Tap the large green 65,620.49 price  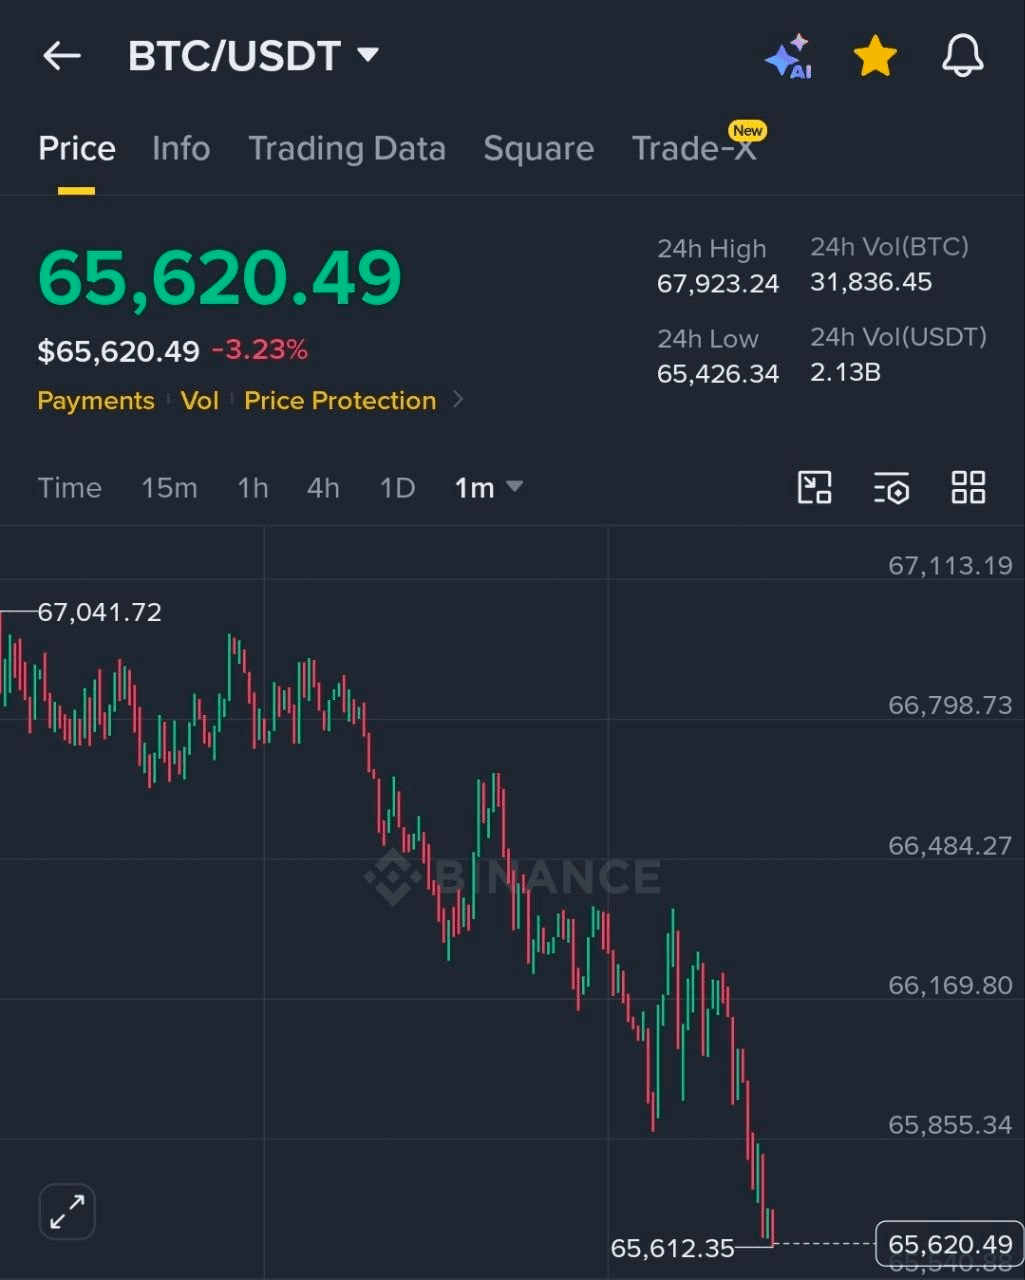220,277
